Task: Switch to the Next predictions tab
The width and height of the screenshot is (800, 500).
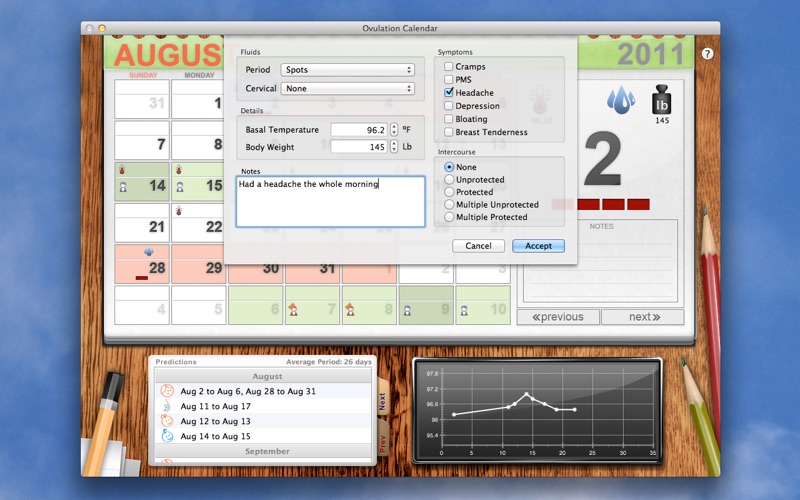Action: pyautogui.click(x=381, y=402)
